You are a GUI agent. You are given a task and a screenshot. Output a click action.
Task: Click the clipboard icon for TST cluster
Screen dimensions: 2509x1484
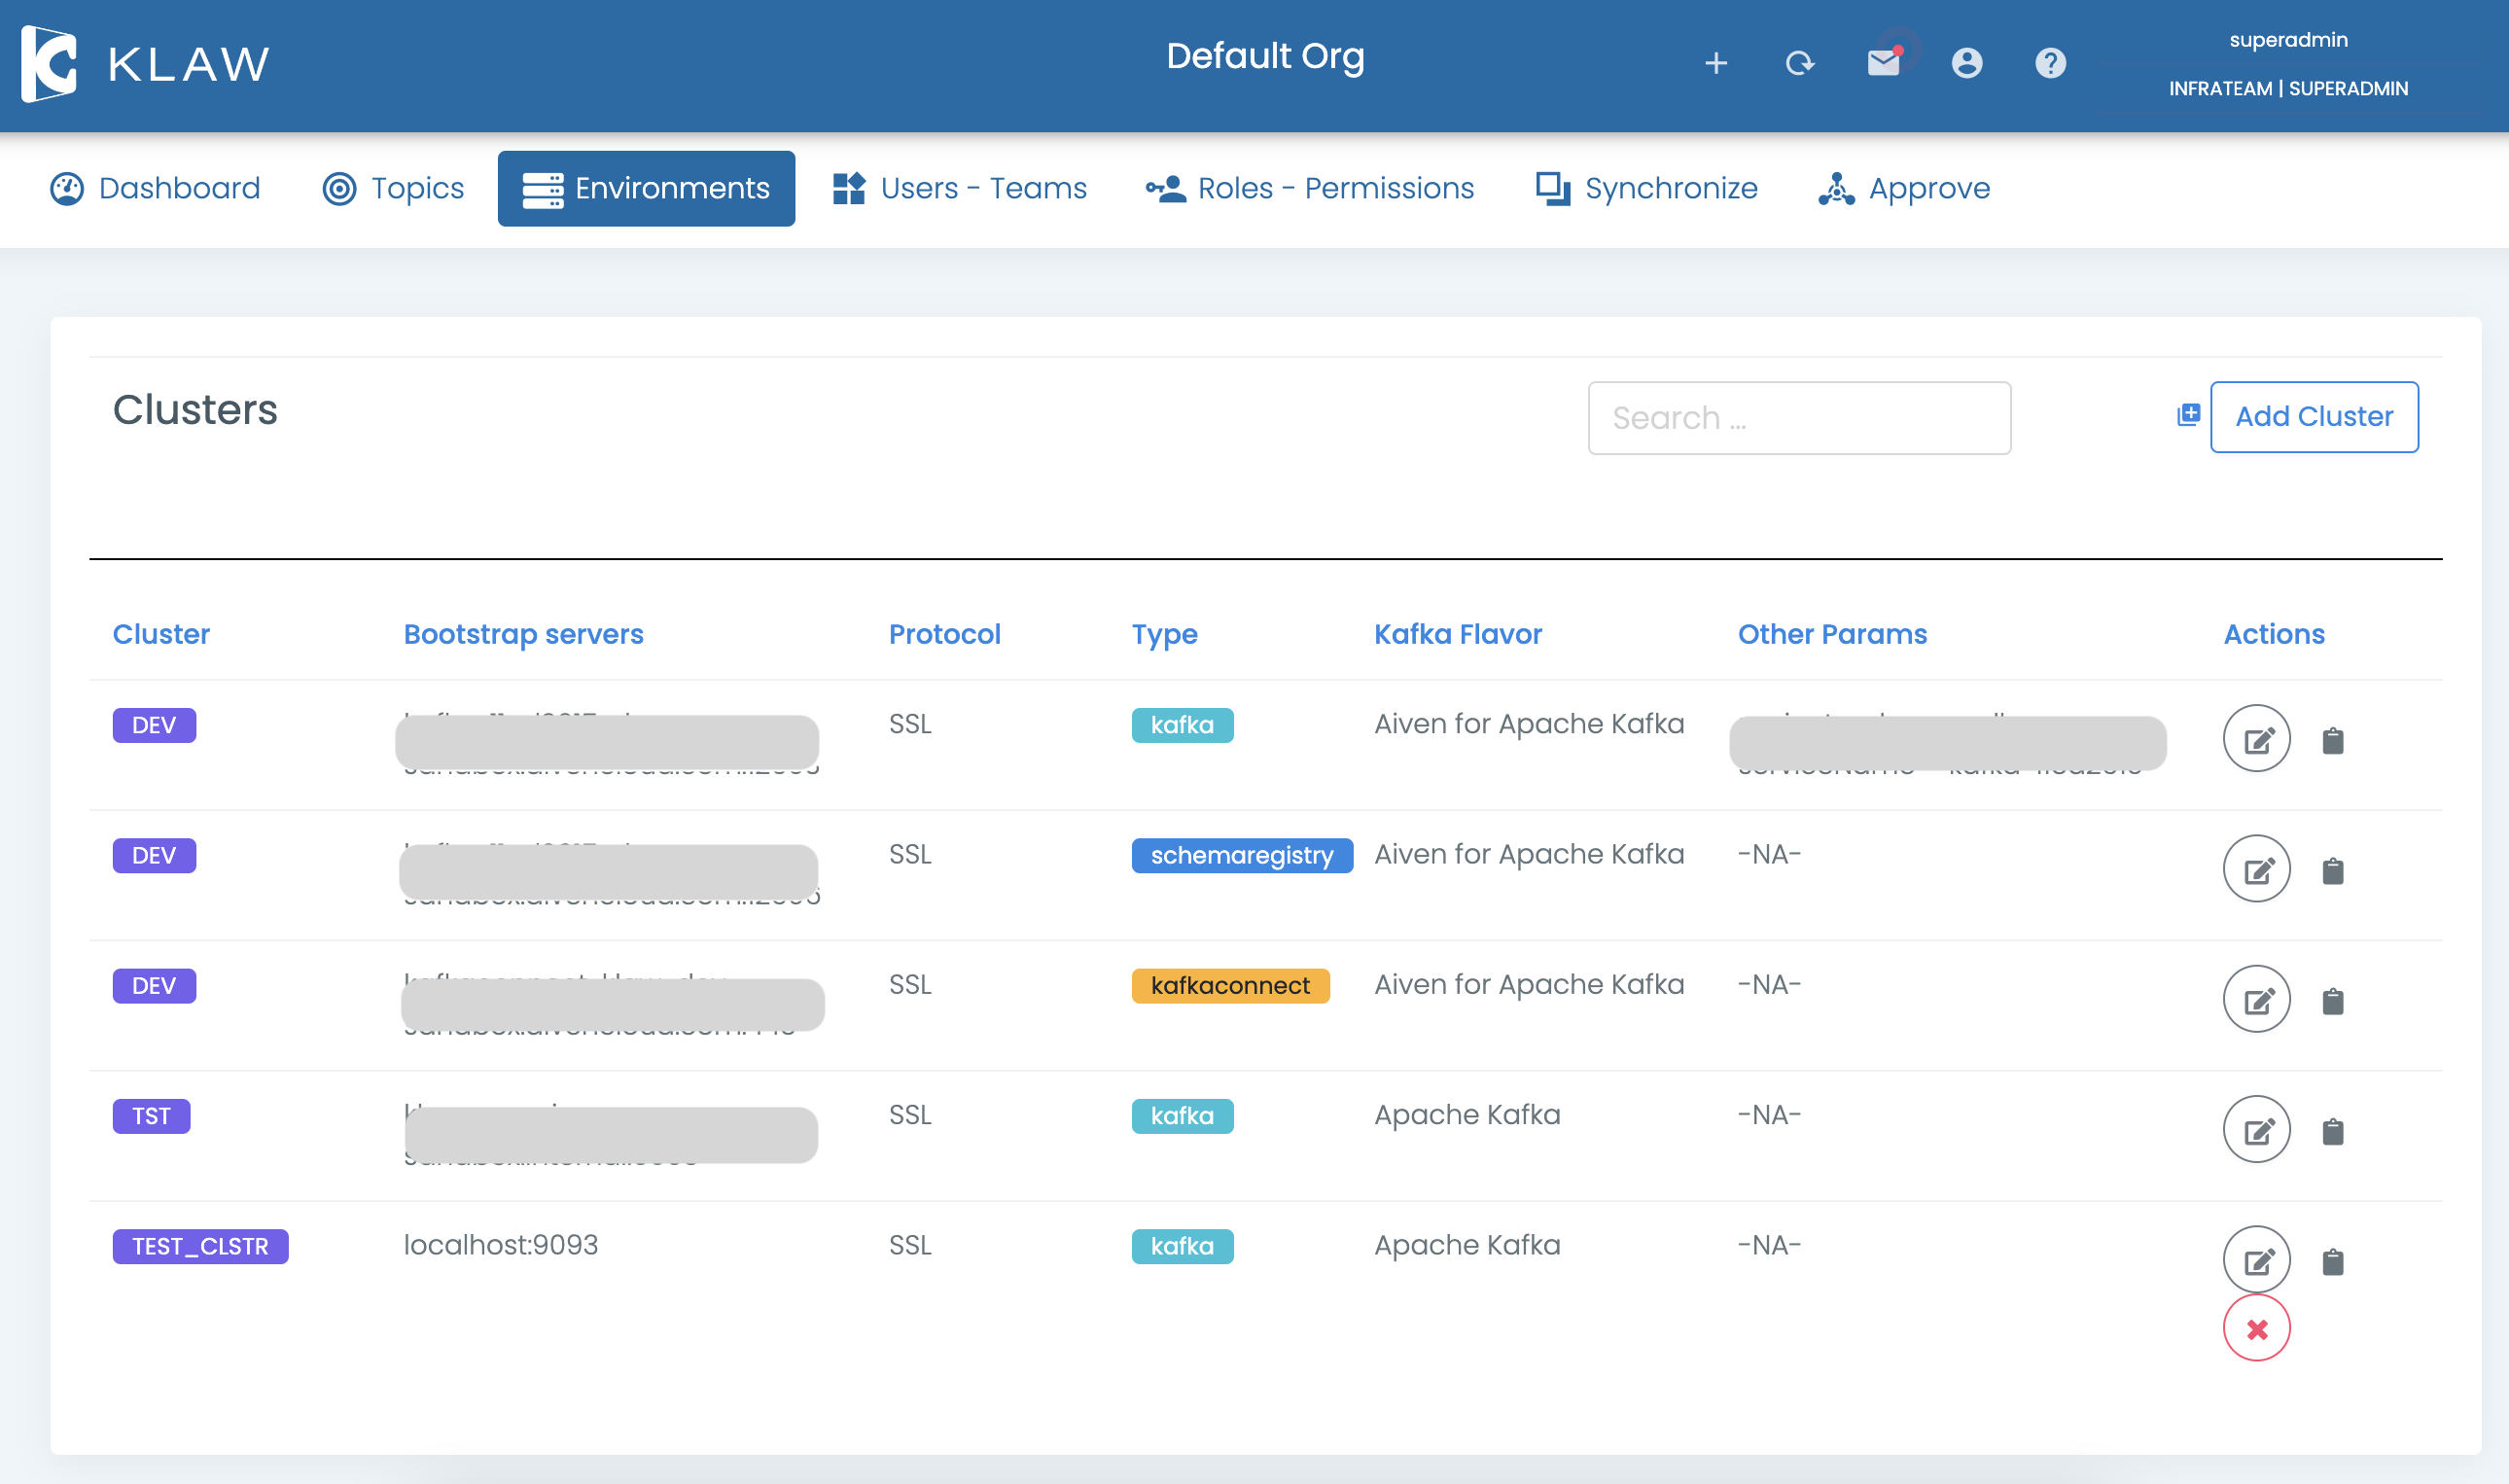2332,1131
